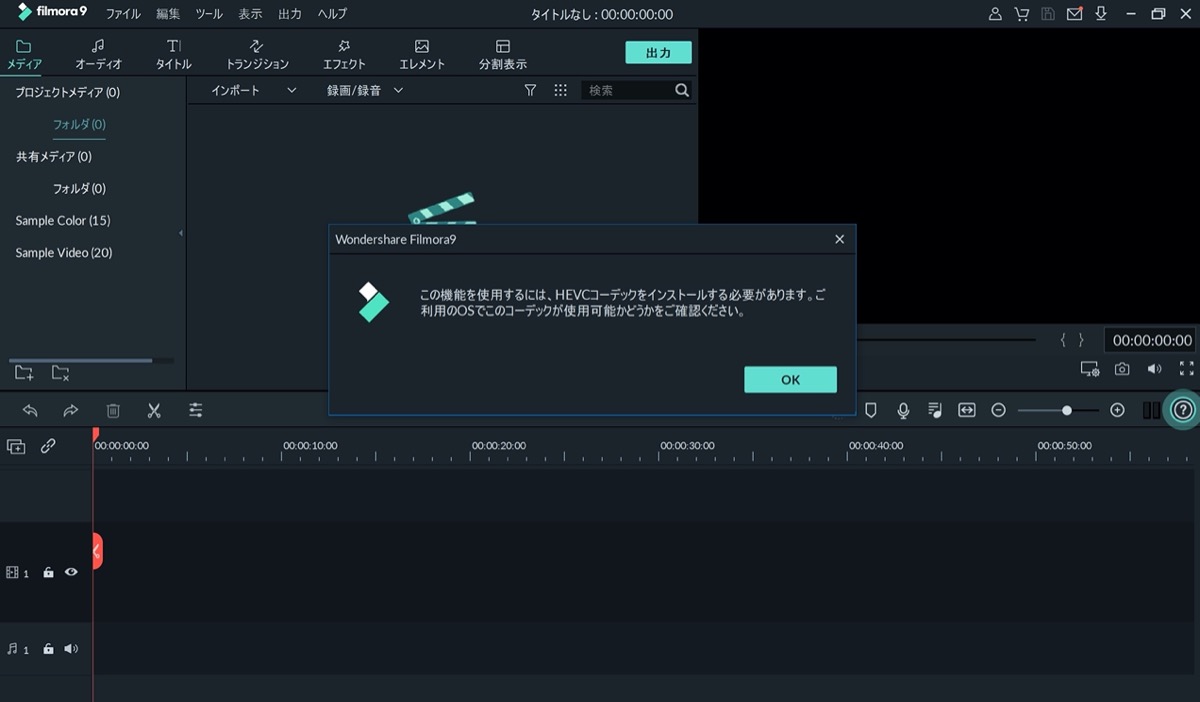Click the preview volume speaker icon
This screenshot has height=702, width=1200.
coord(1154,369)
